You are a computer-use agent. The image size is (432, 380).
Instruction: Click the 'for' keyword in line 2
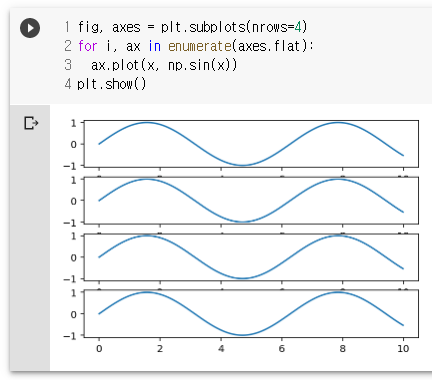[x=88, y=46]
